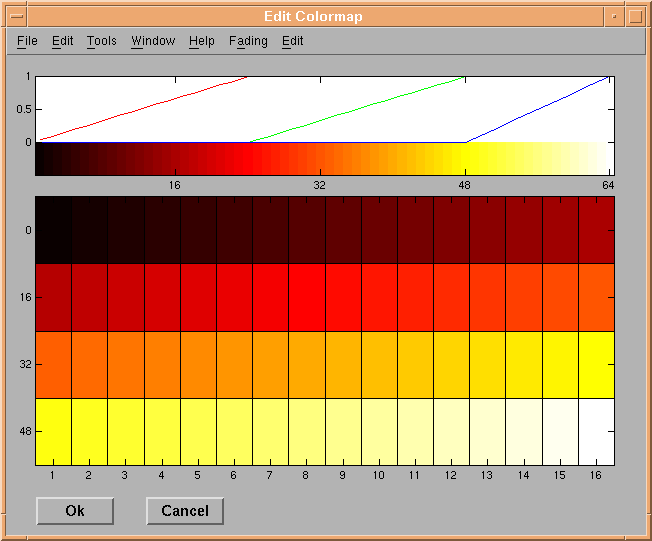The image size is (652, 541).
Task: Pick the yellow swatch, row 32 column 16
Action: coord(596,365)
